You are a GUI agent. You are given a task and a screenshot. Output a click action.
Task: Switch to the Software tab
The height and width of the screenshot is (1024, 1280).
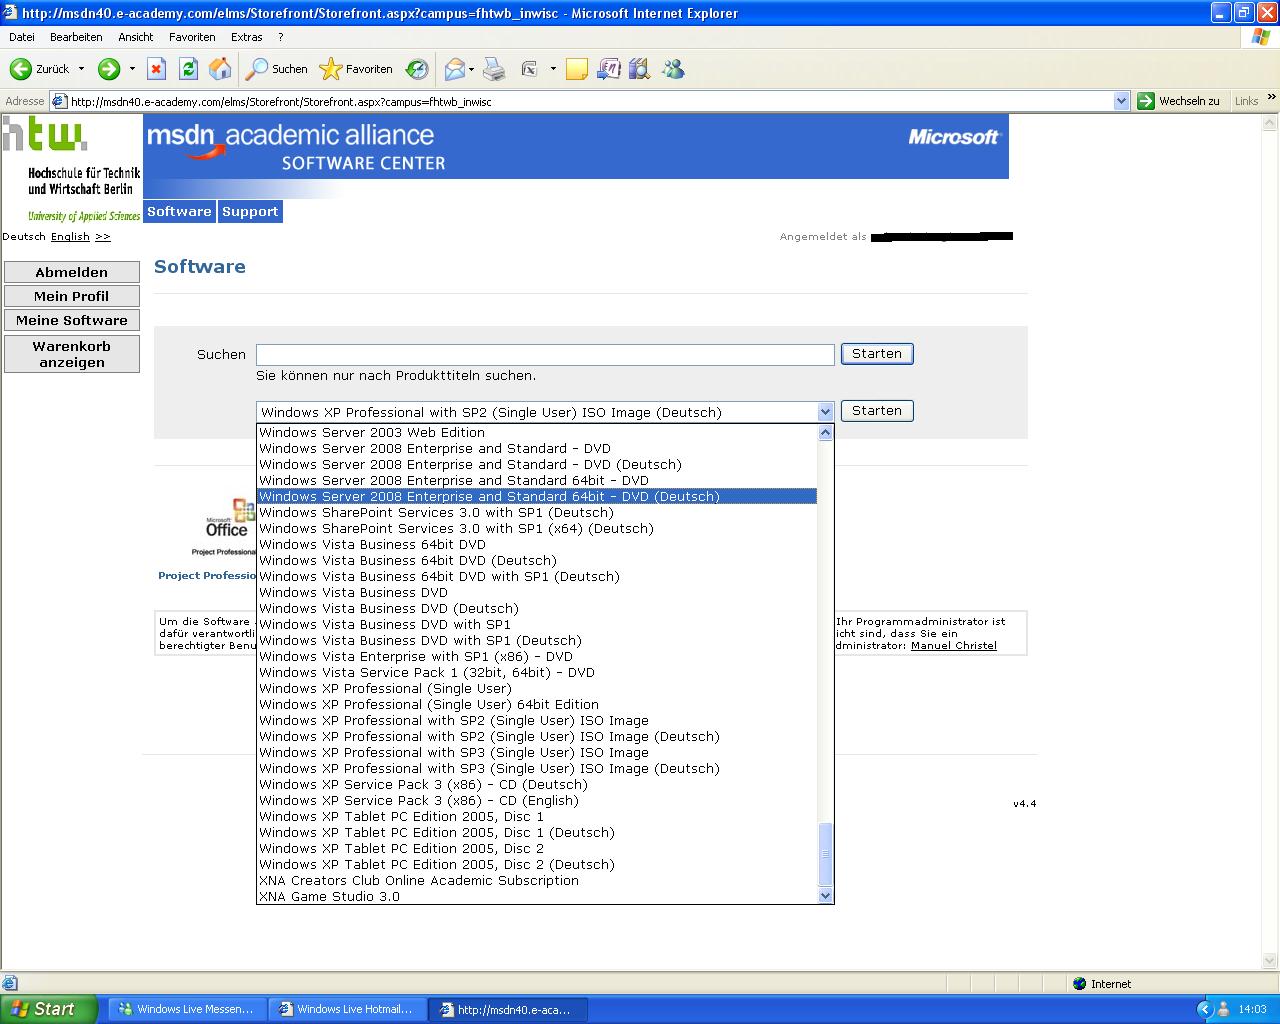click(x=179, y=211)
